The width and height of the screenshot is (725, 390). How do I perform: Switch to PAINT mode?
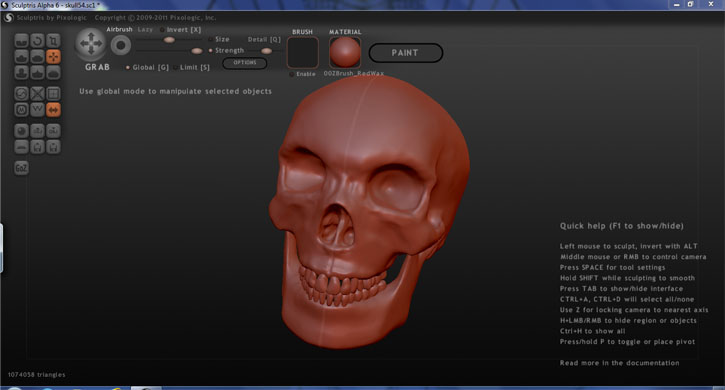[x=406, y=53]
